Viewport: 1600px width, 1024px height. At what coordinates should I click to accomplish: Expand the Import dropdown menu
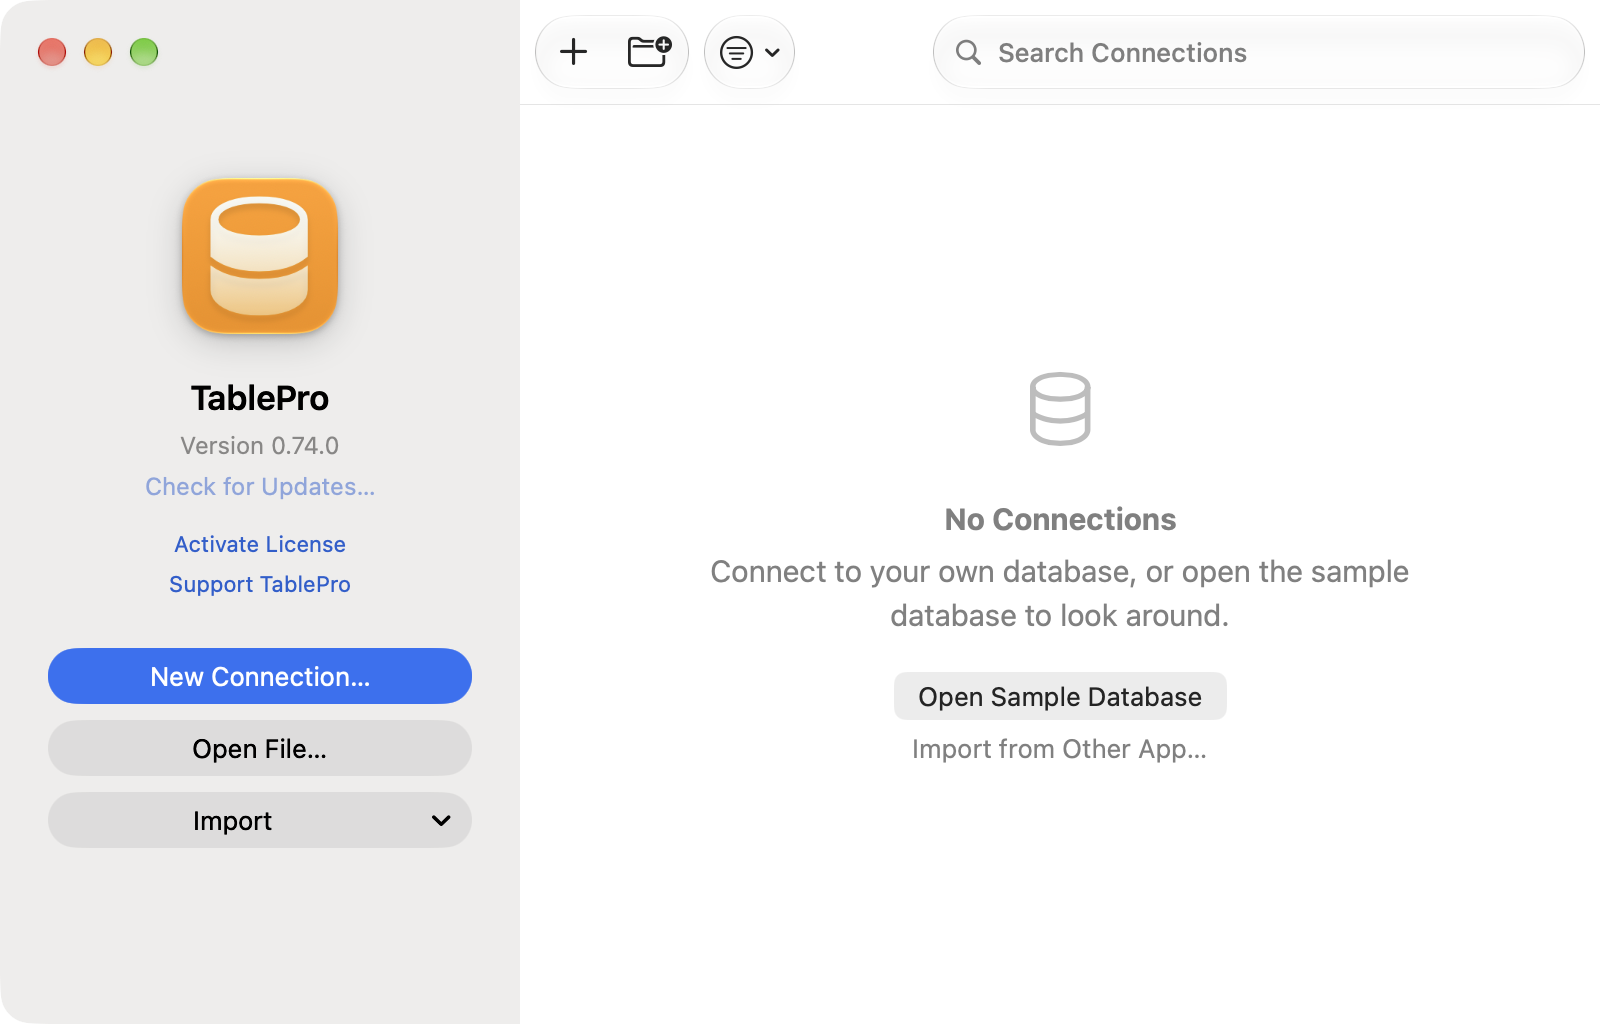pyautogui.click(x=260, y=820)
